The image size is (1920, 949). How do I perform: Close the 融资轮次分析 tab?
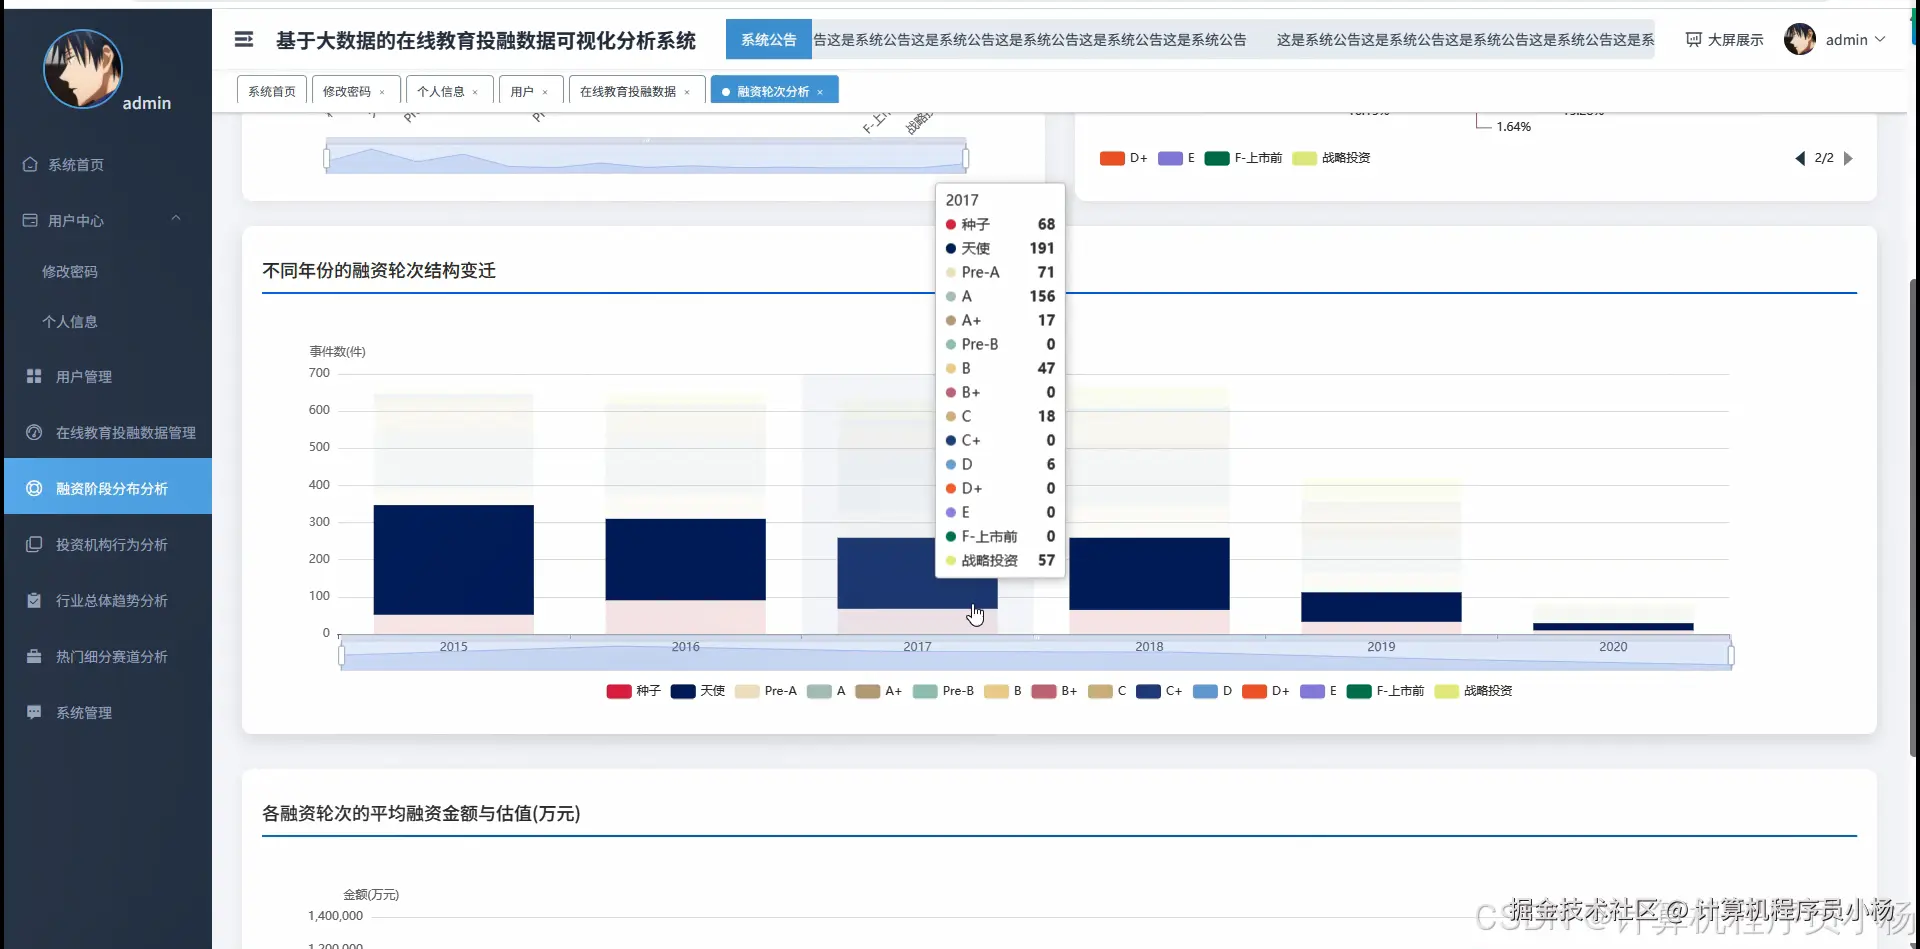pos(820,92)
